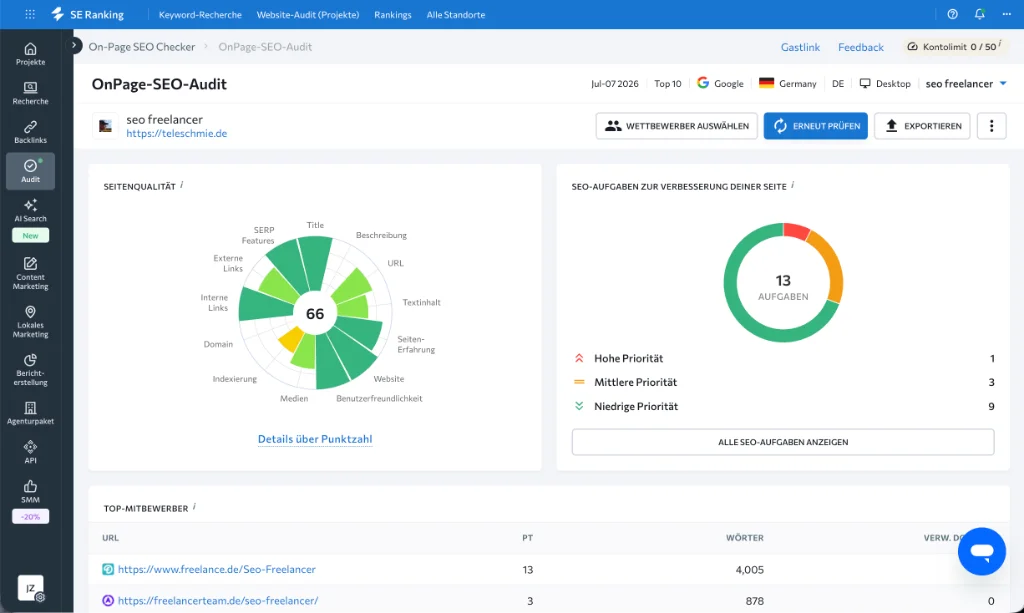Click the URL column header

[110, 538]
